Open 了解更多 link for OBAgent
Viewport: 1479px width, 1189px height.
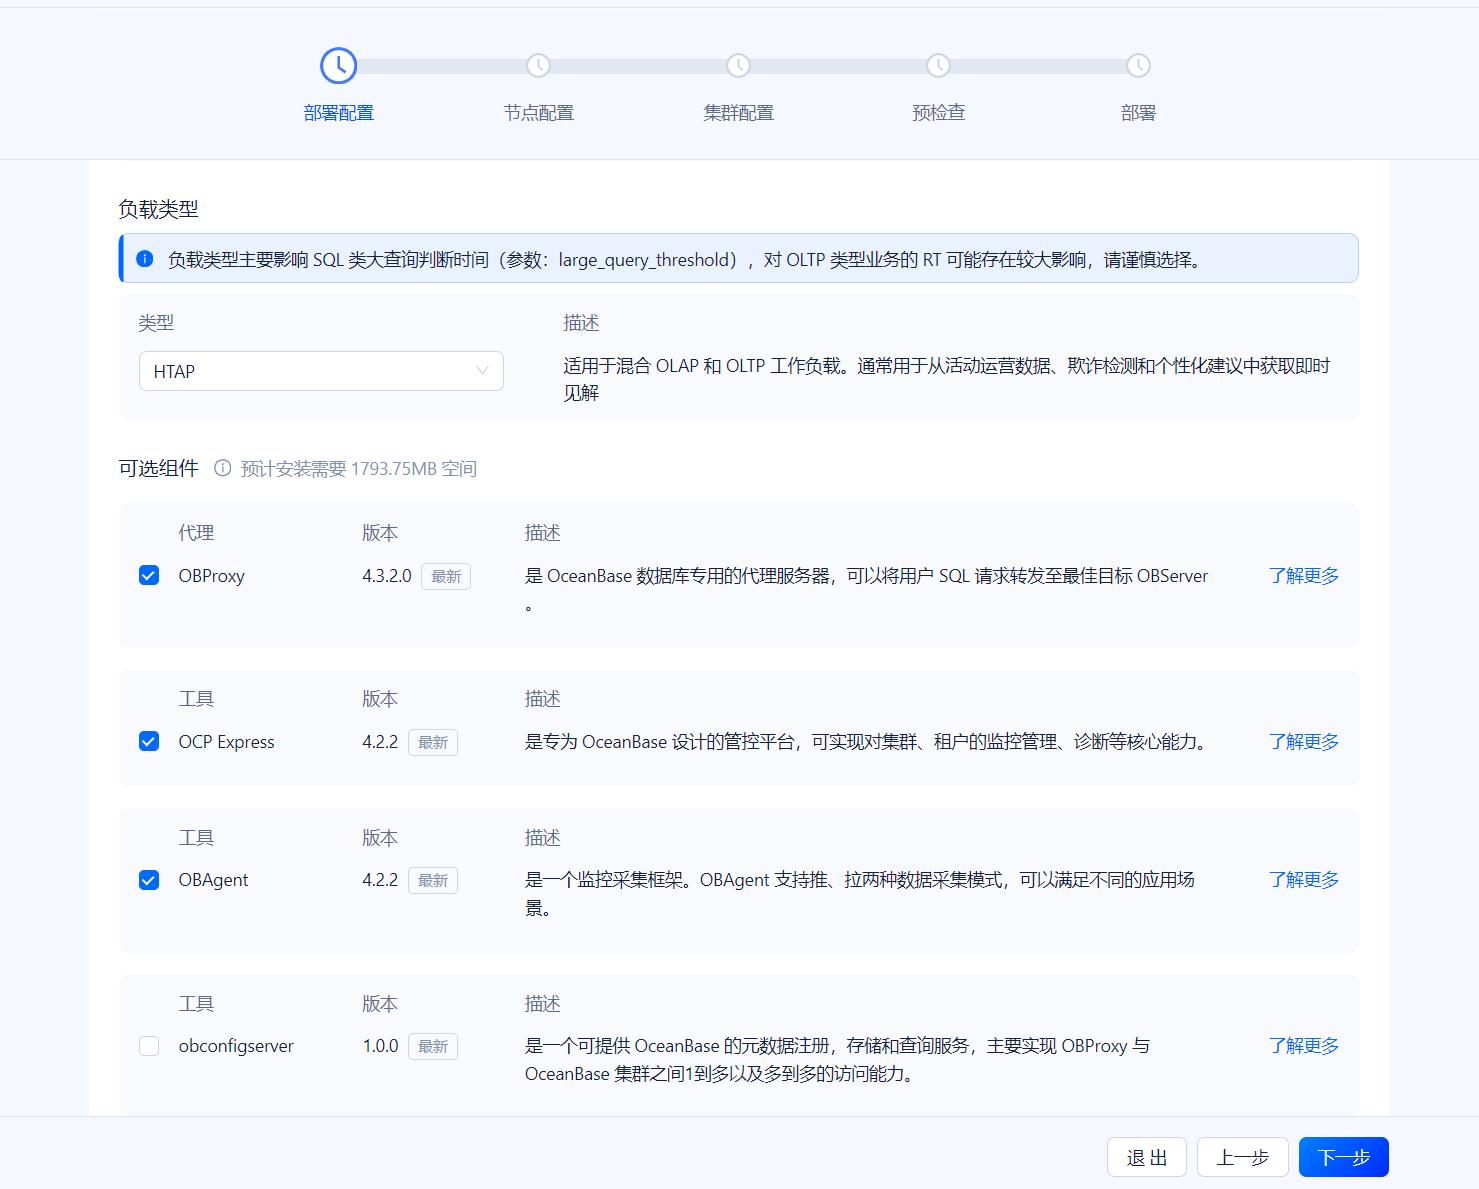click(x=1304, y=880)
